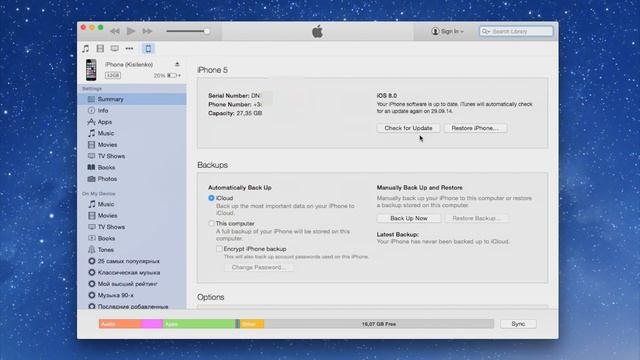Click the iPhone device thumbnail image
Screen dimensions: 640x360
(x=91, y=70)
